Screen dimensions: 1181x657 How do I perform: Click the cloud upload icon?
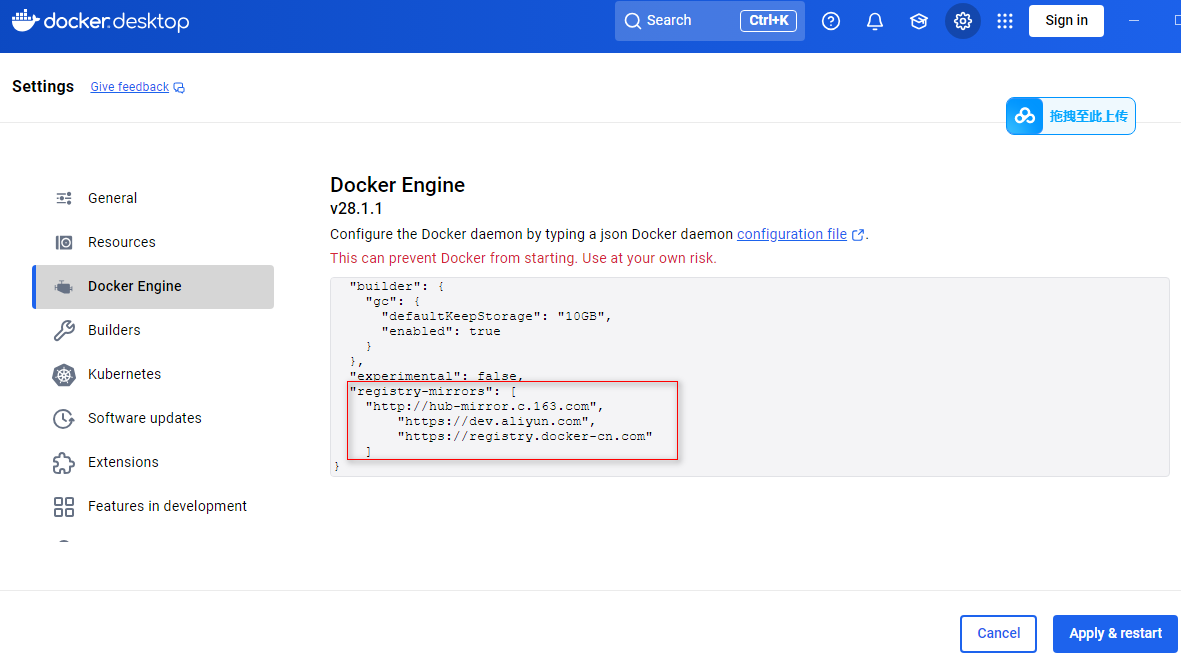pos(1024,116)
